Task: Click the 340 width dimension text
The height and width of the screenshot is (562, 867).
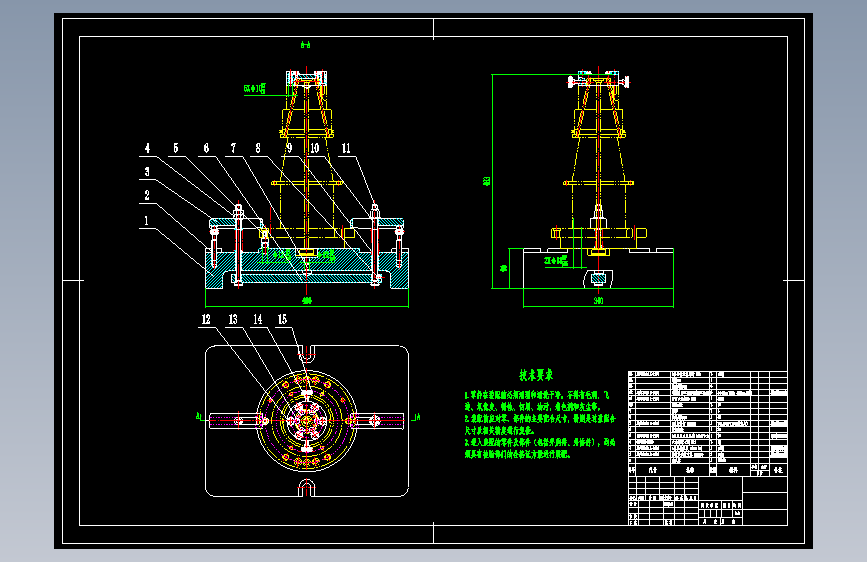Action: [598, 301]
